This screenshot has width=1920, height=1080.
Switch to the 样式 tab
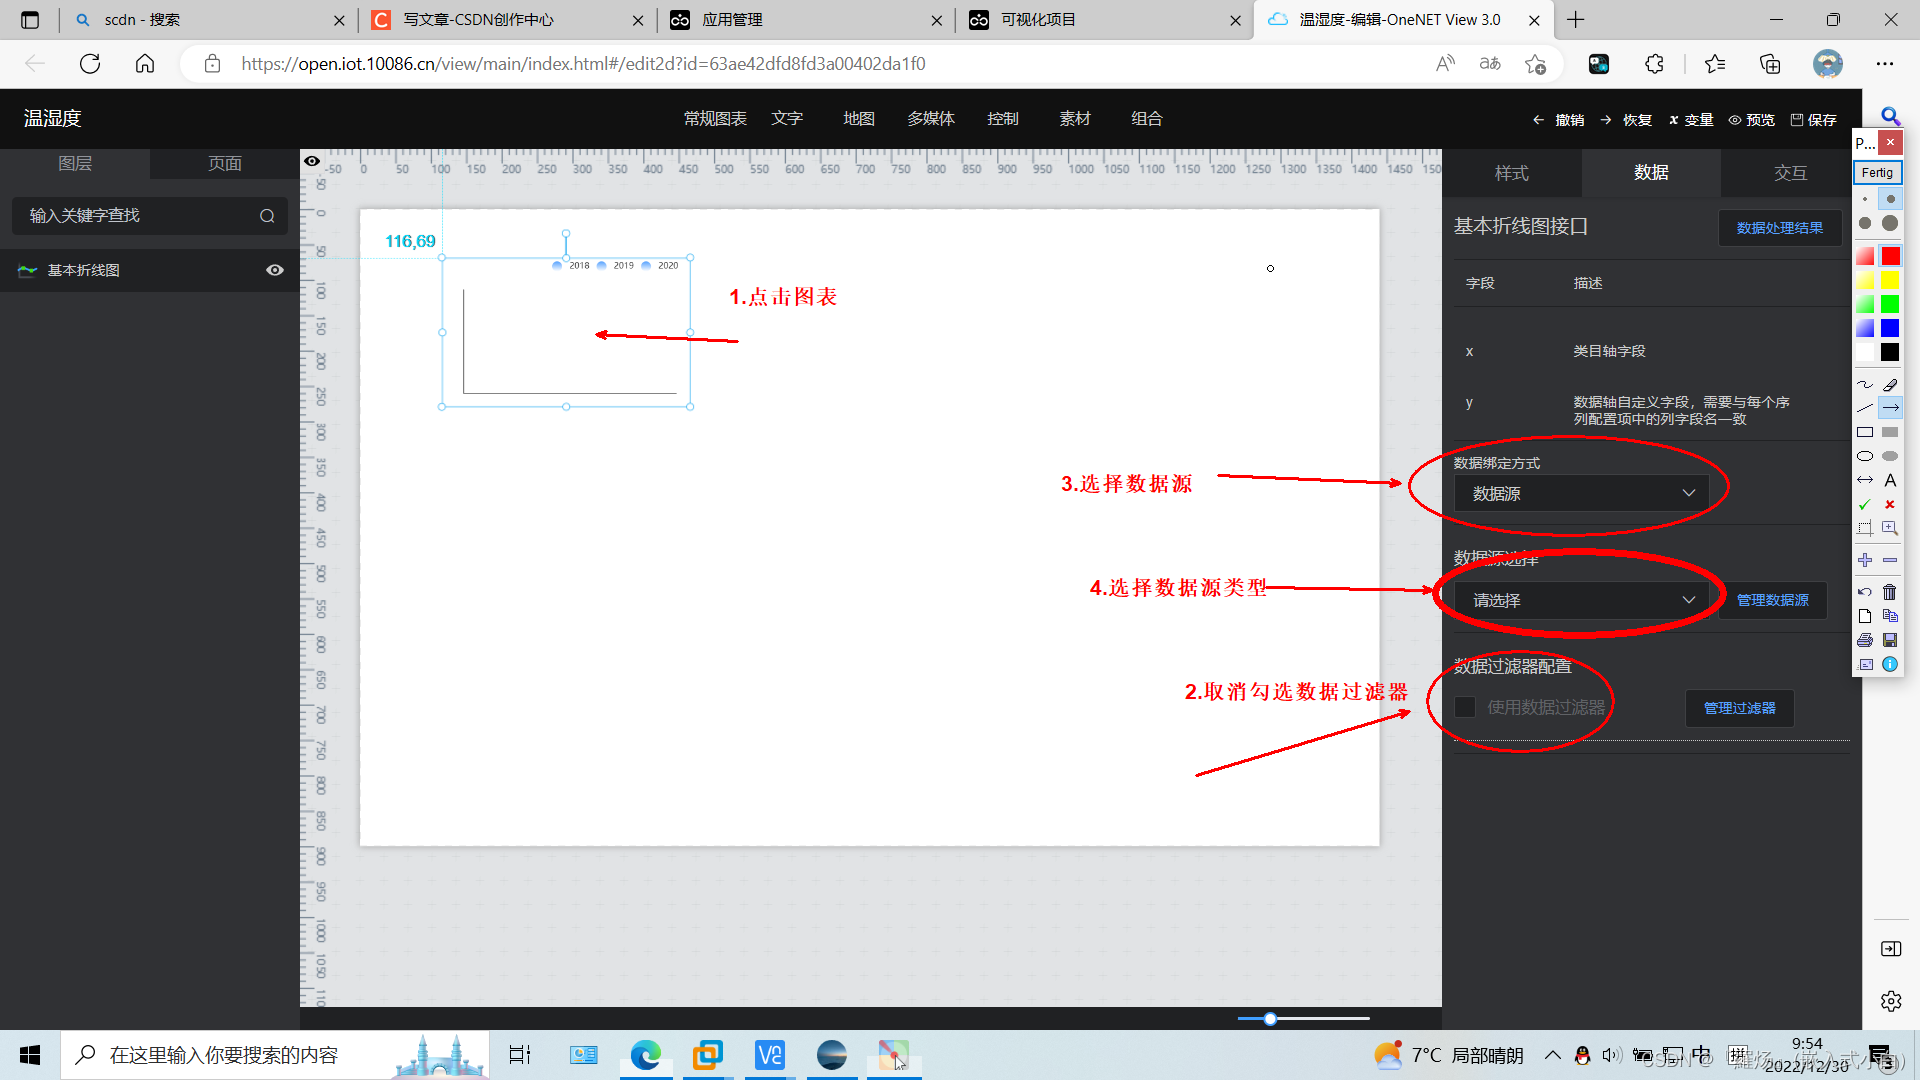1511,173
